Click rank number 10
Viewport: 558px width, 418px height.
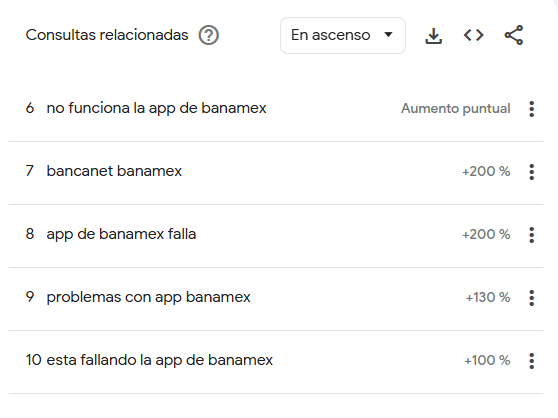coord(34,360)
